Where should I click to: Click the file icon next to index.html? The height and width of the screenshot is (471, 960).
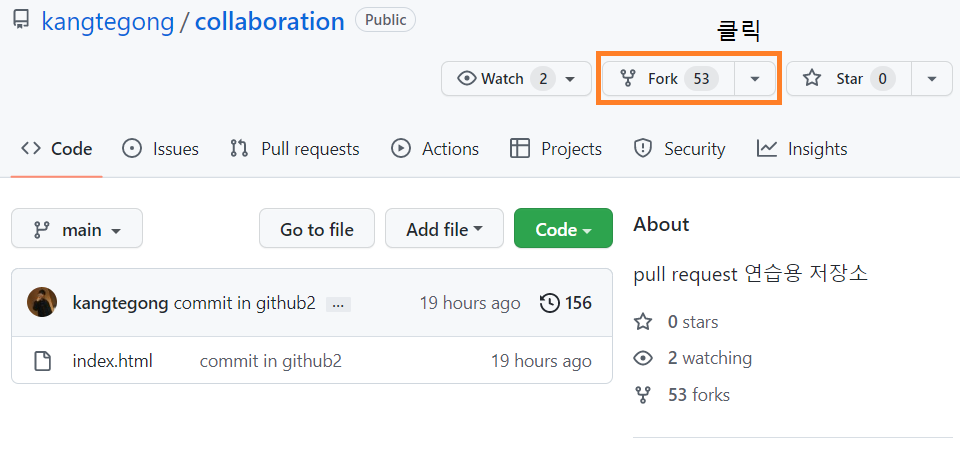(42, 361)
